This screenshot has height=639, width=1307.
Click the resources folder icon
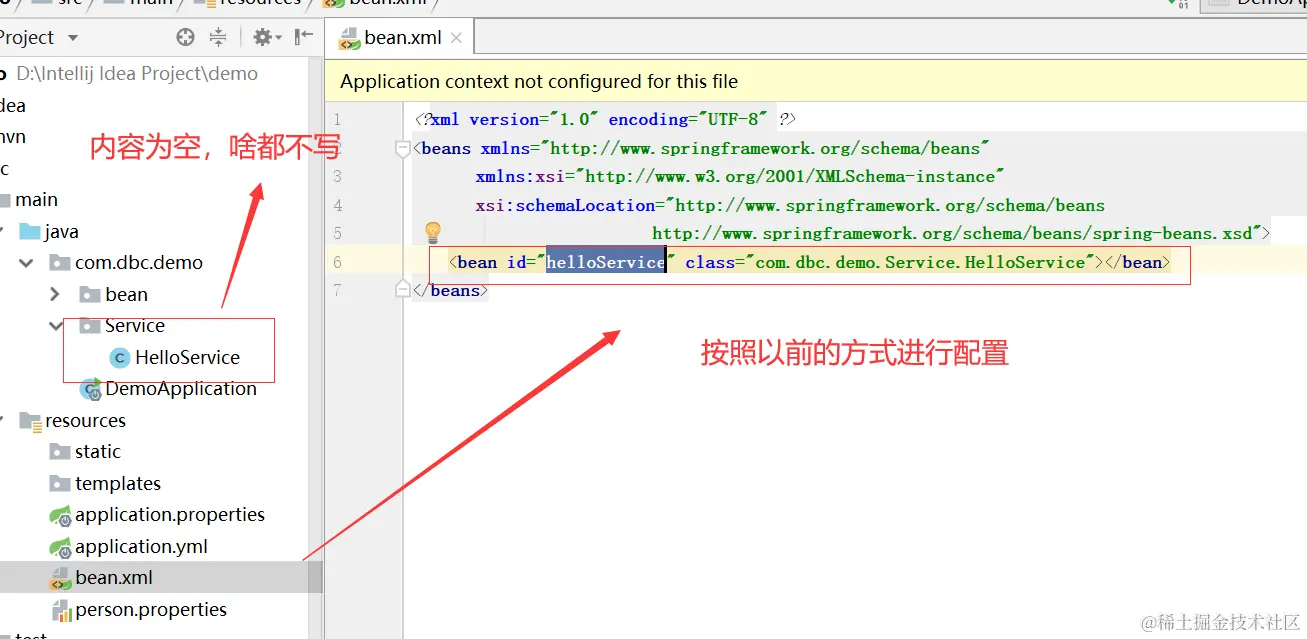tap(30, 421)
